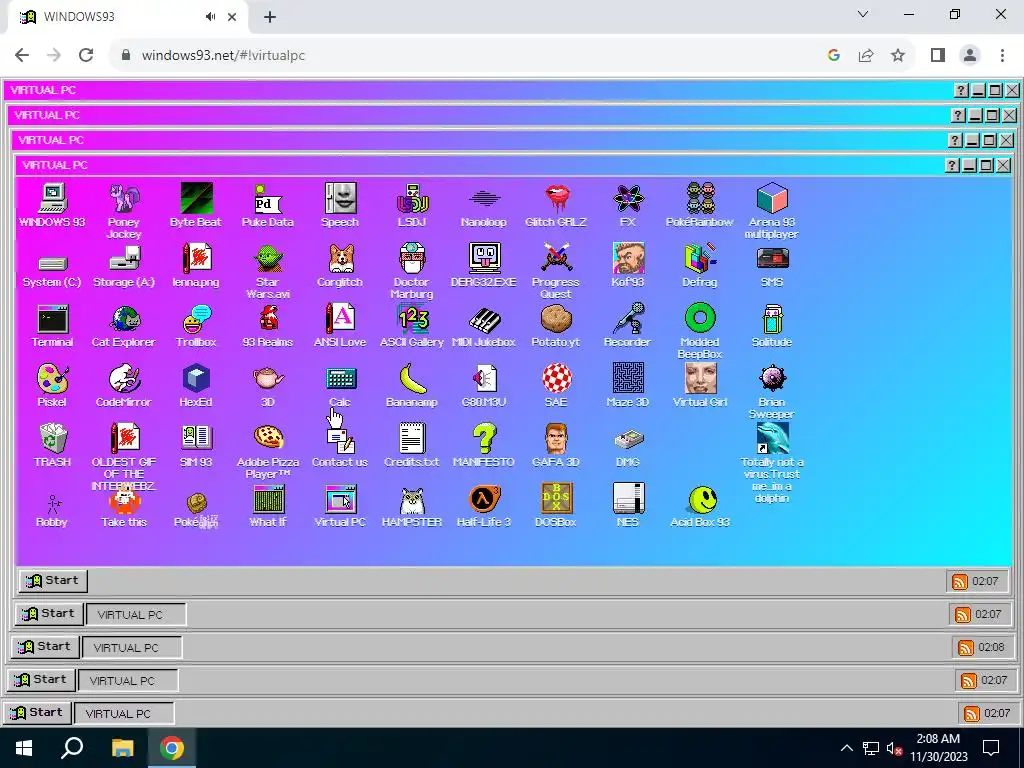
Task: Open Windows Start menu on host taskbar
Action: (24, 748)
